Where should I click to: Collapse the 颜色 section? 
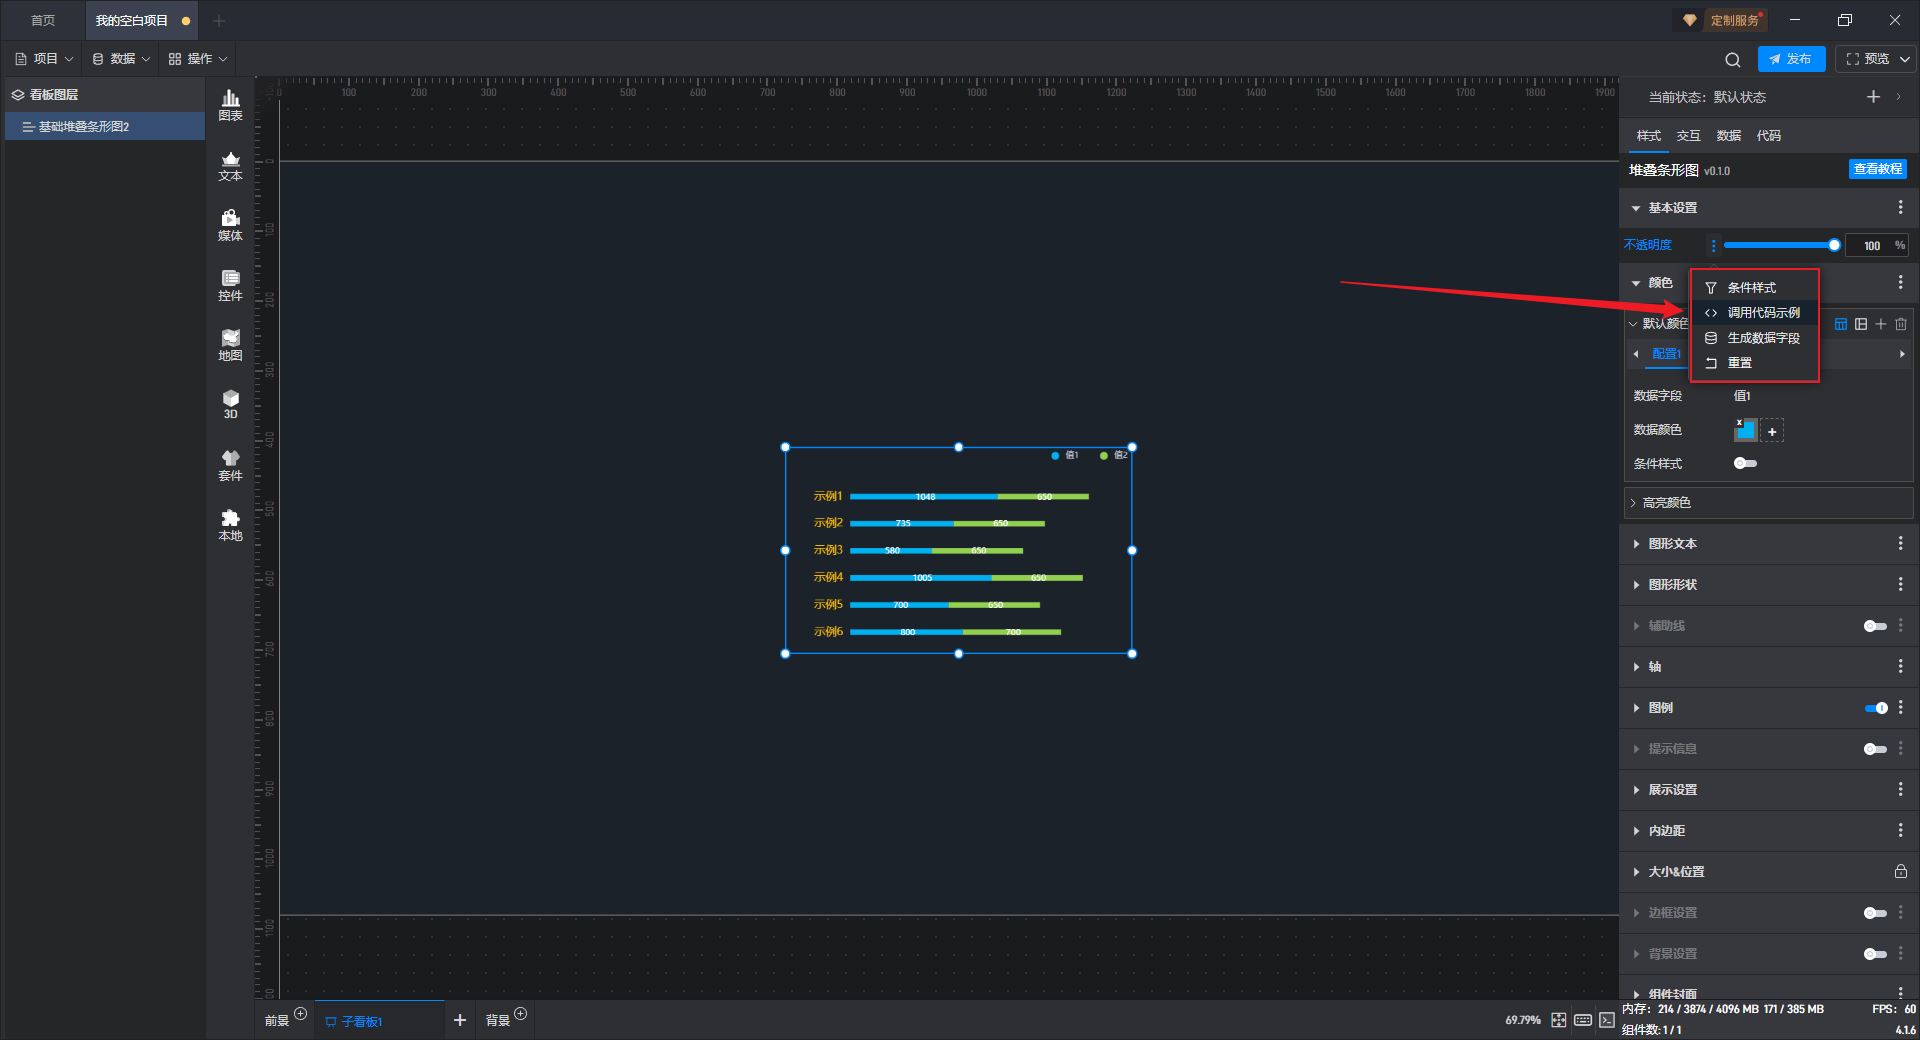pos(1636,283)
